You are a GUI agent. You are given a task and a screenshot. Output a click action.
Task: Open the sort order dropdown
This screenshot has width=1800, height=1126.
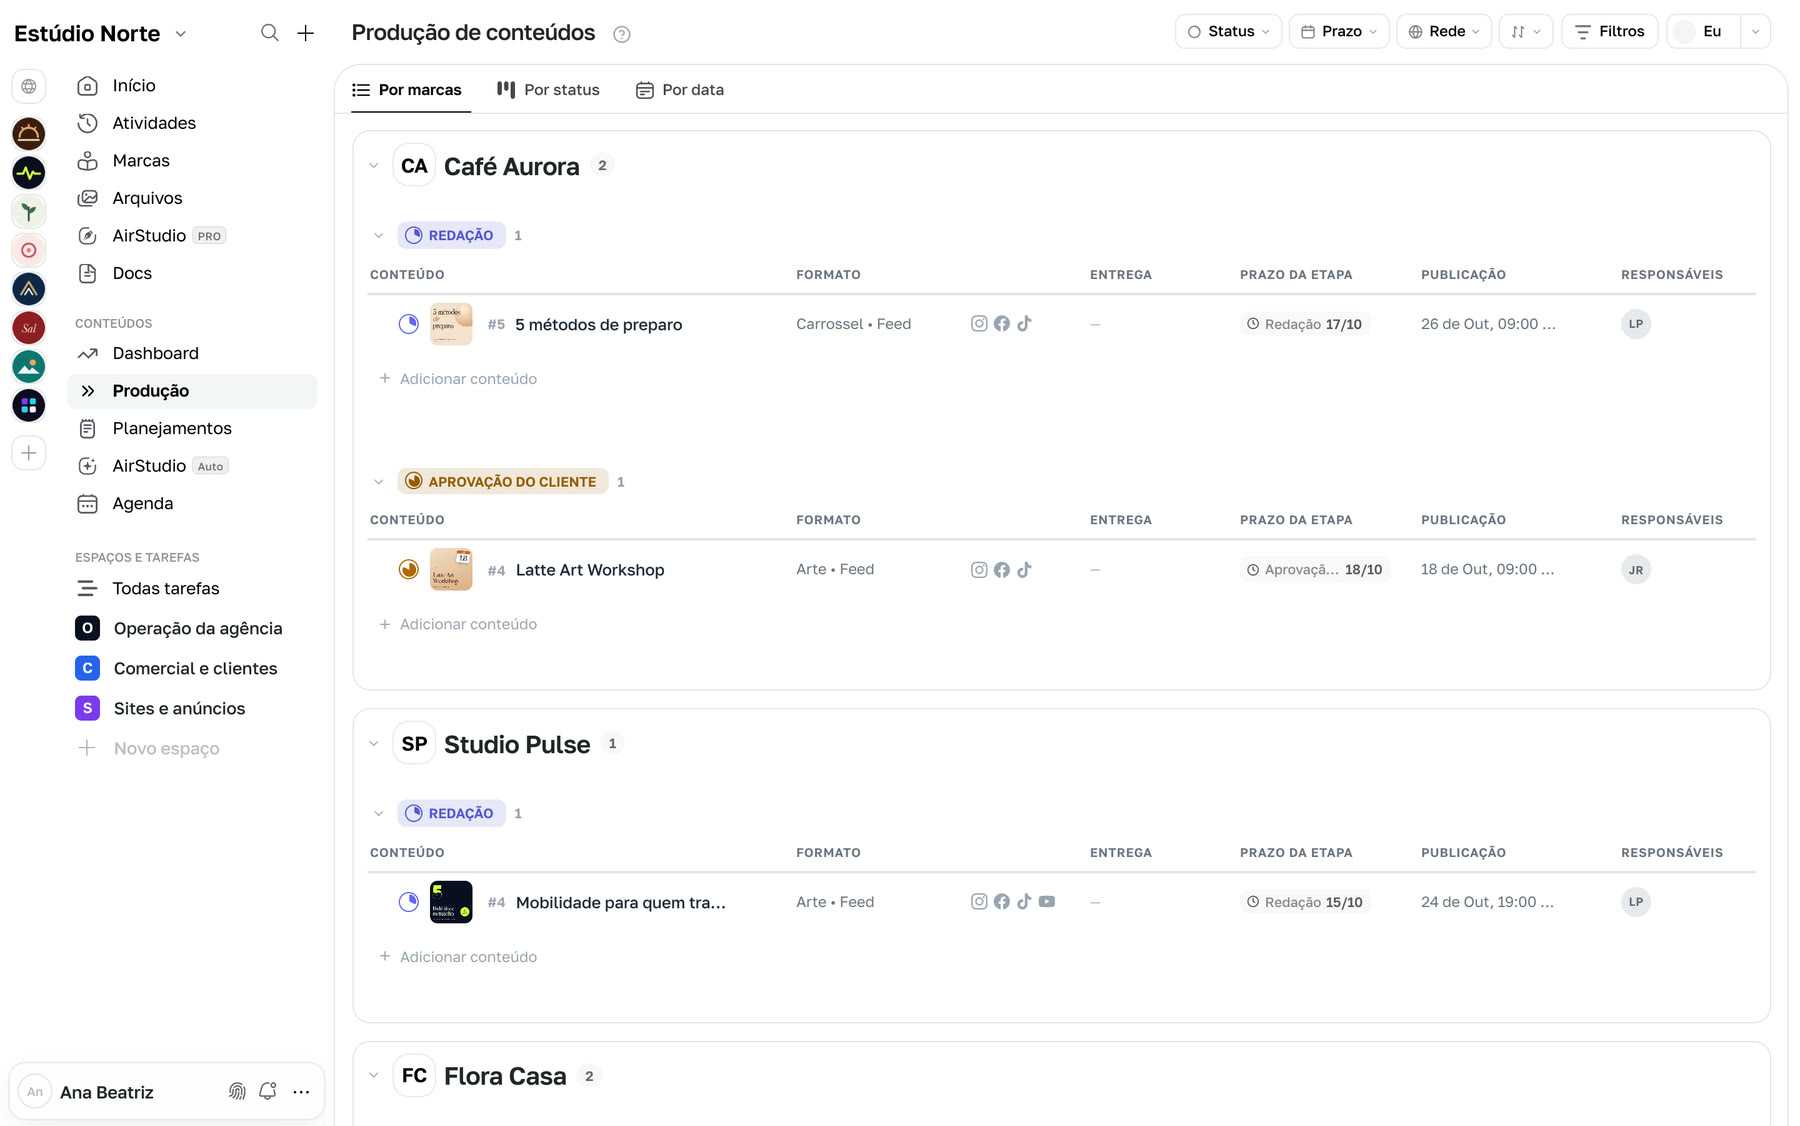point(1525,32)
